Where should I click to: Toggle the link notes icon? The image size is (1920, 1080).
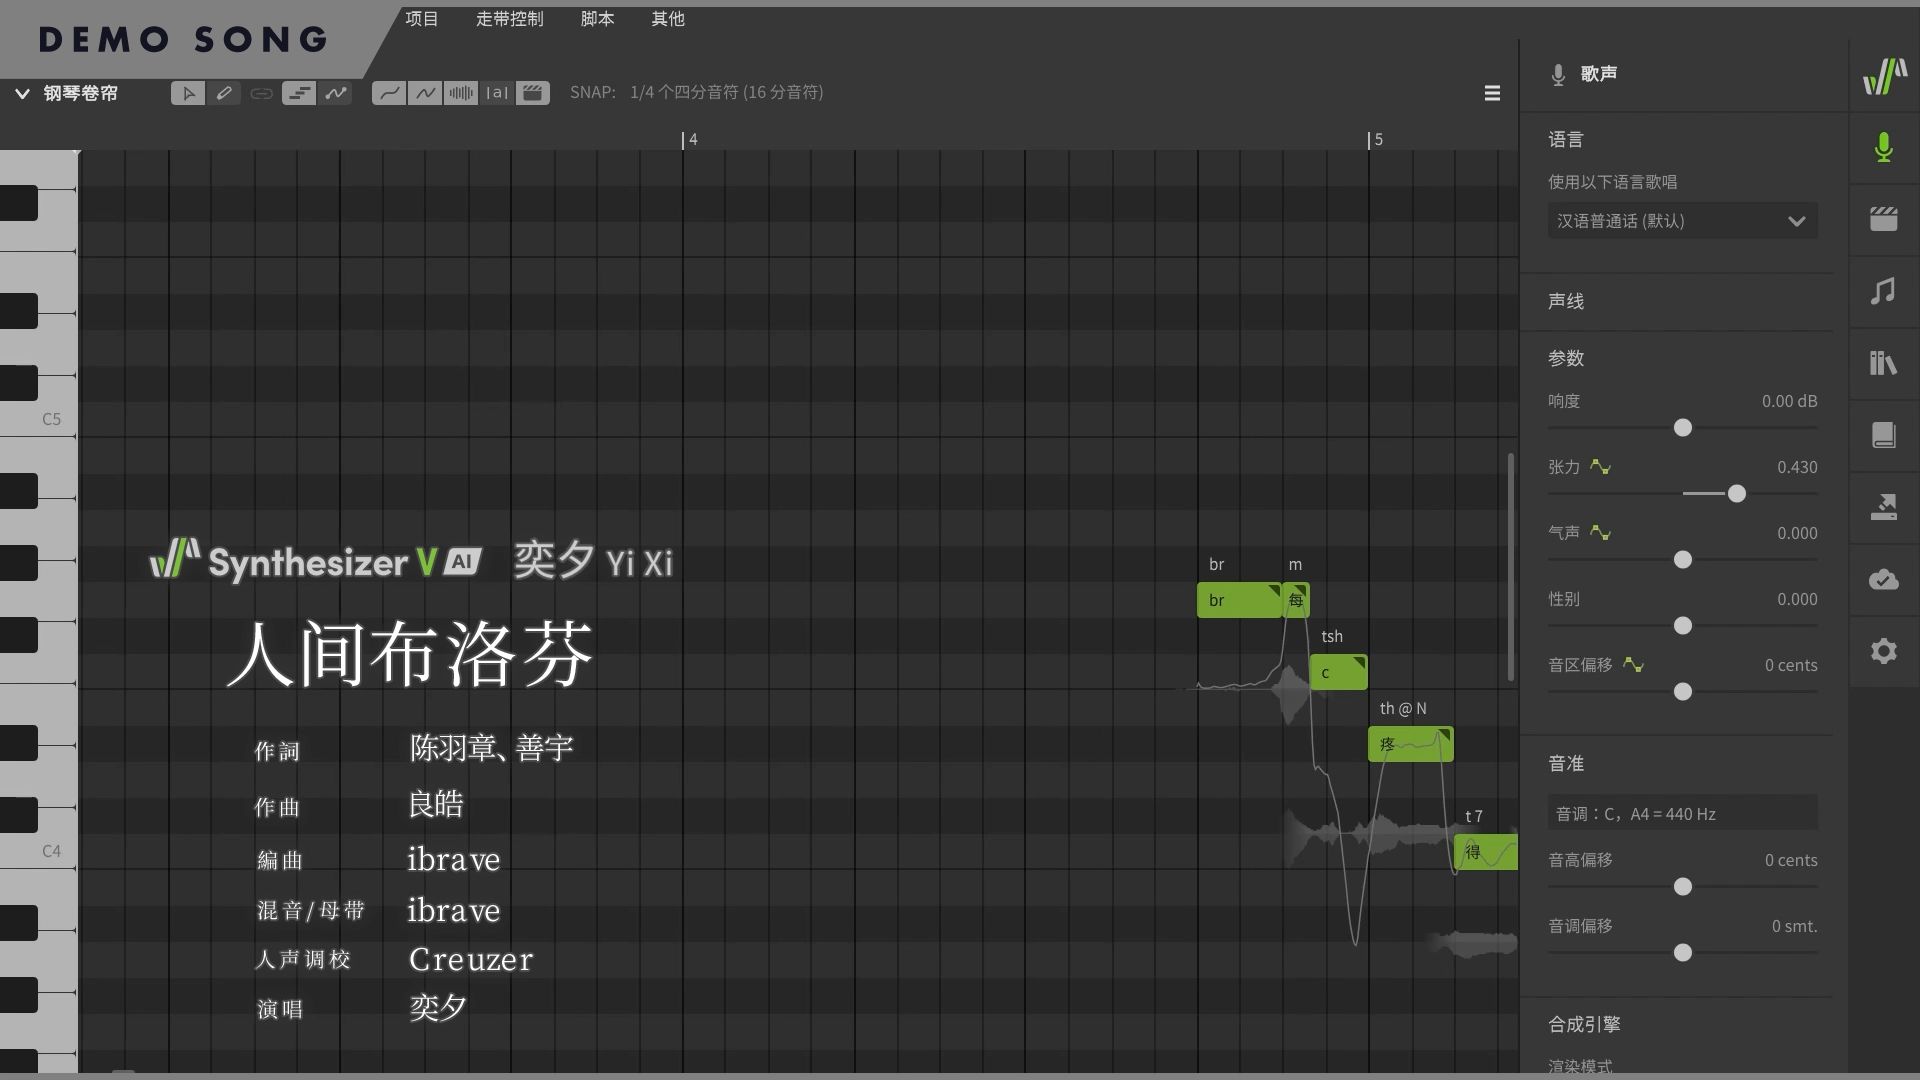261,93
